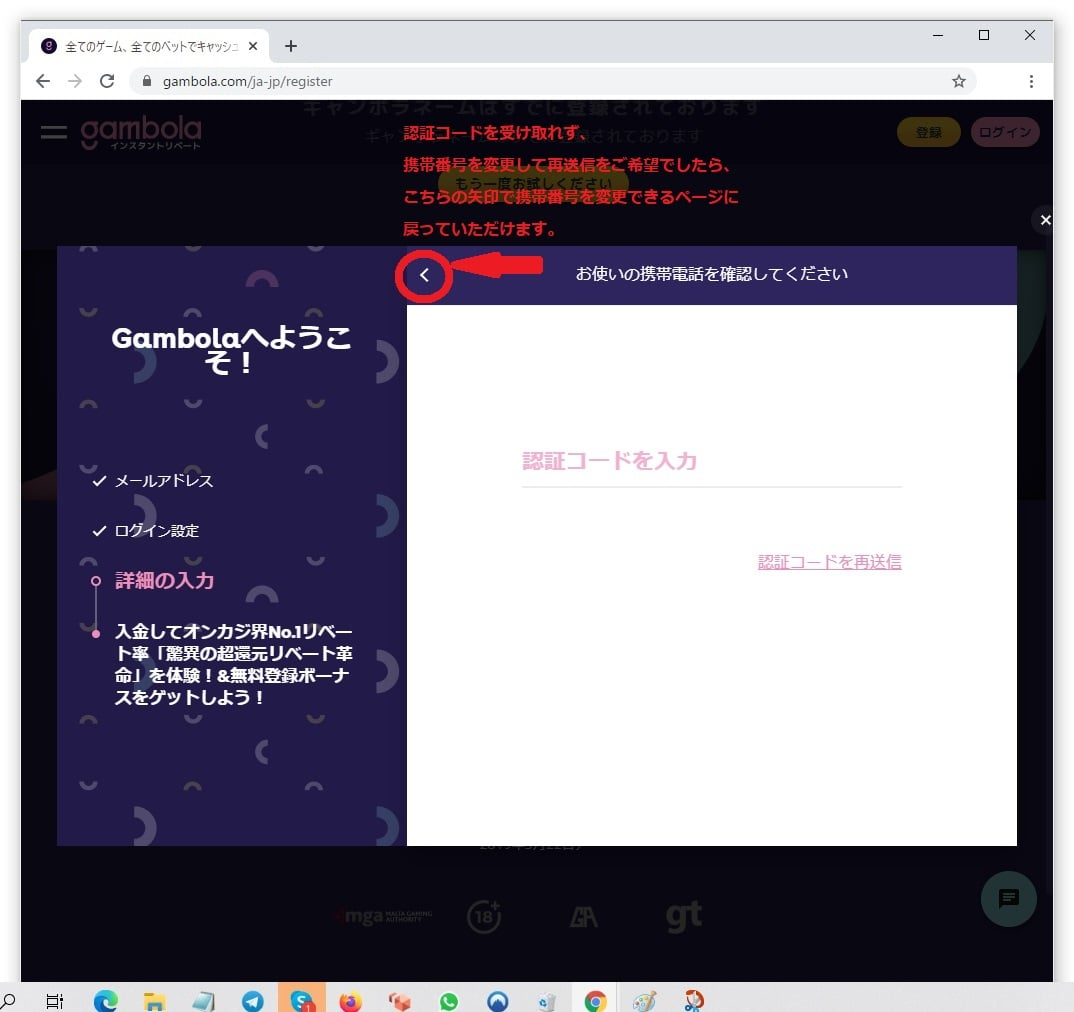Click the browser back arrow
The image size is (1074, 1012).
coord(43,81)
